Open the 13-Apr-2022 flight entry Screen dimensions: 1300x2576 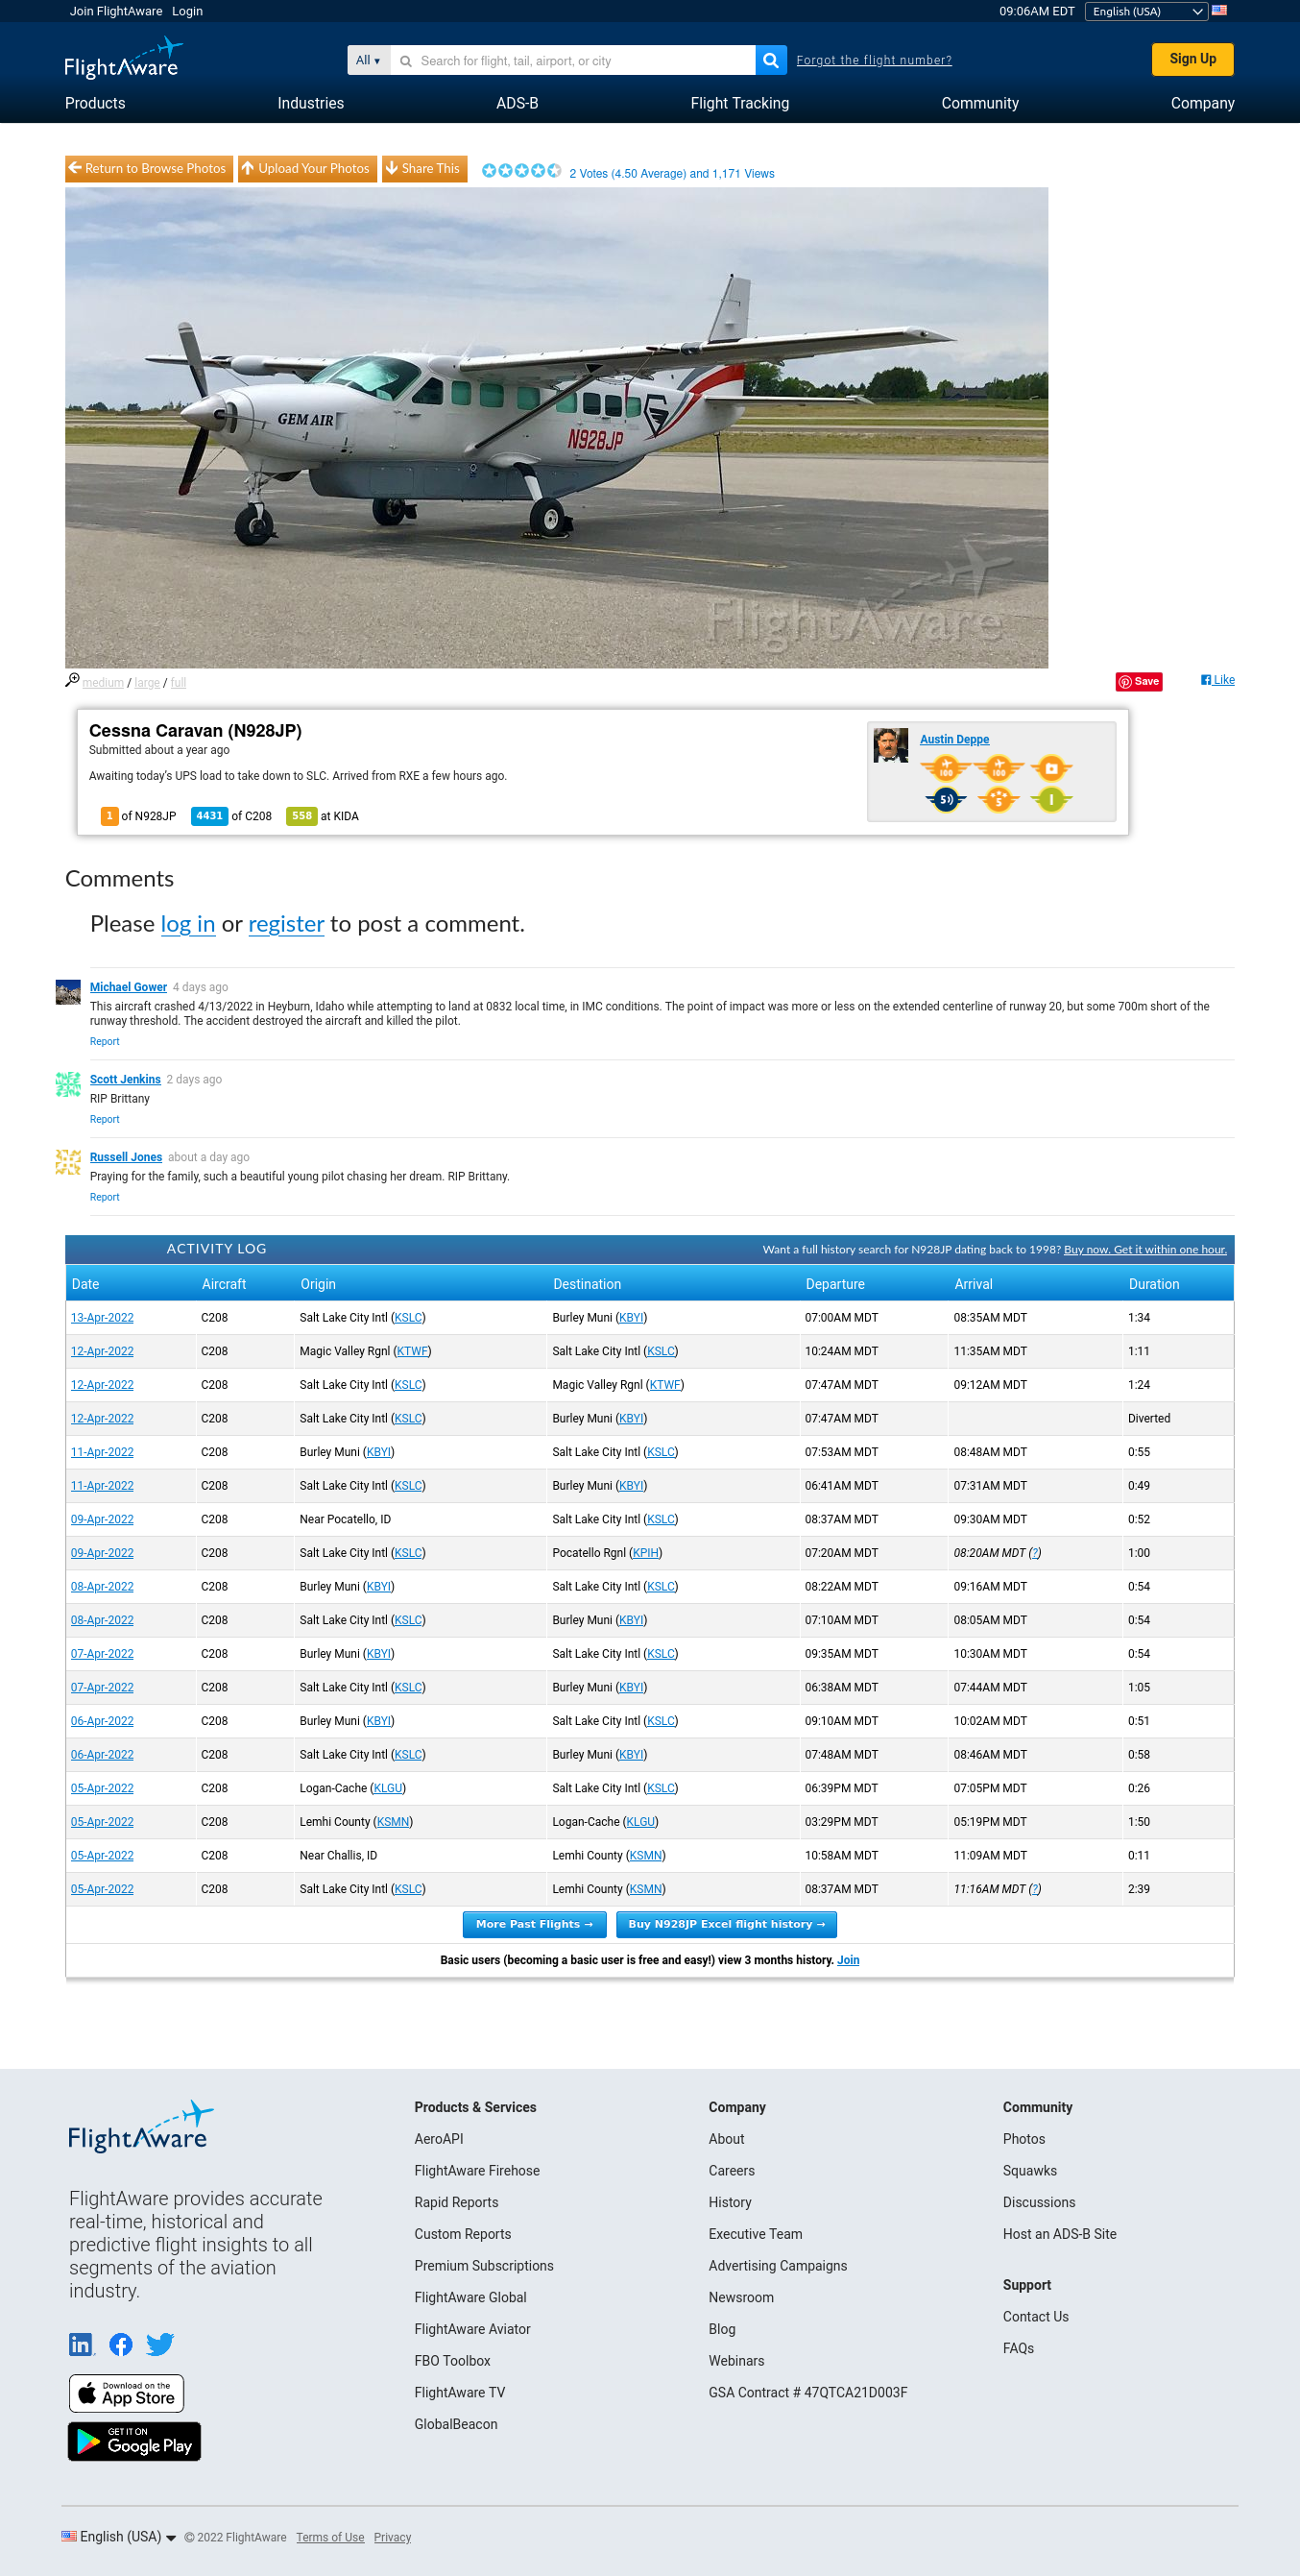click(102, 1318)
